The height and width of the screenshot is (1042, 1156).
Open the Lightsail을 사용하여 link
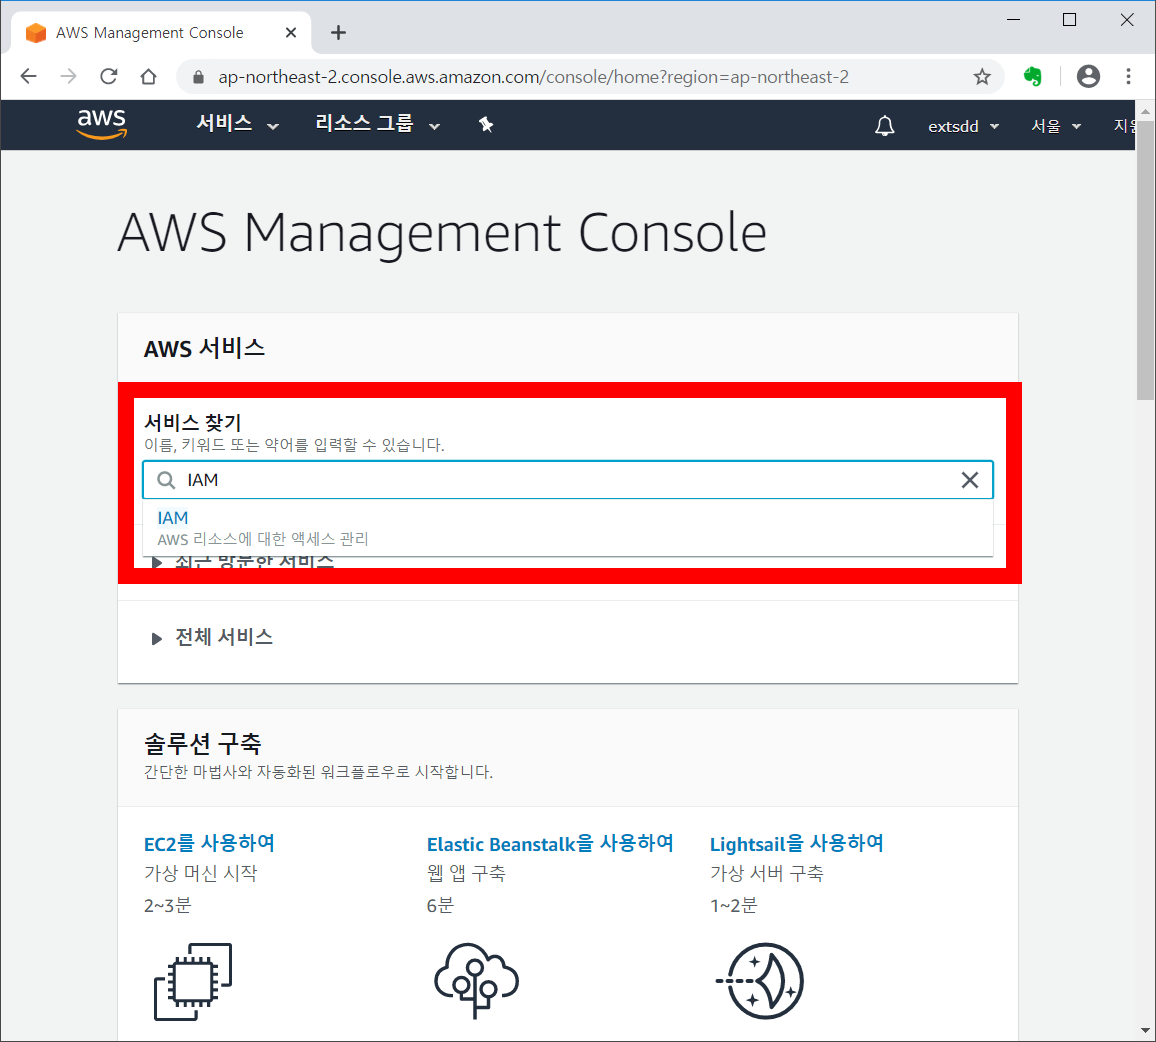pyautogui.click(x=797, y=843)
